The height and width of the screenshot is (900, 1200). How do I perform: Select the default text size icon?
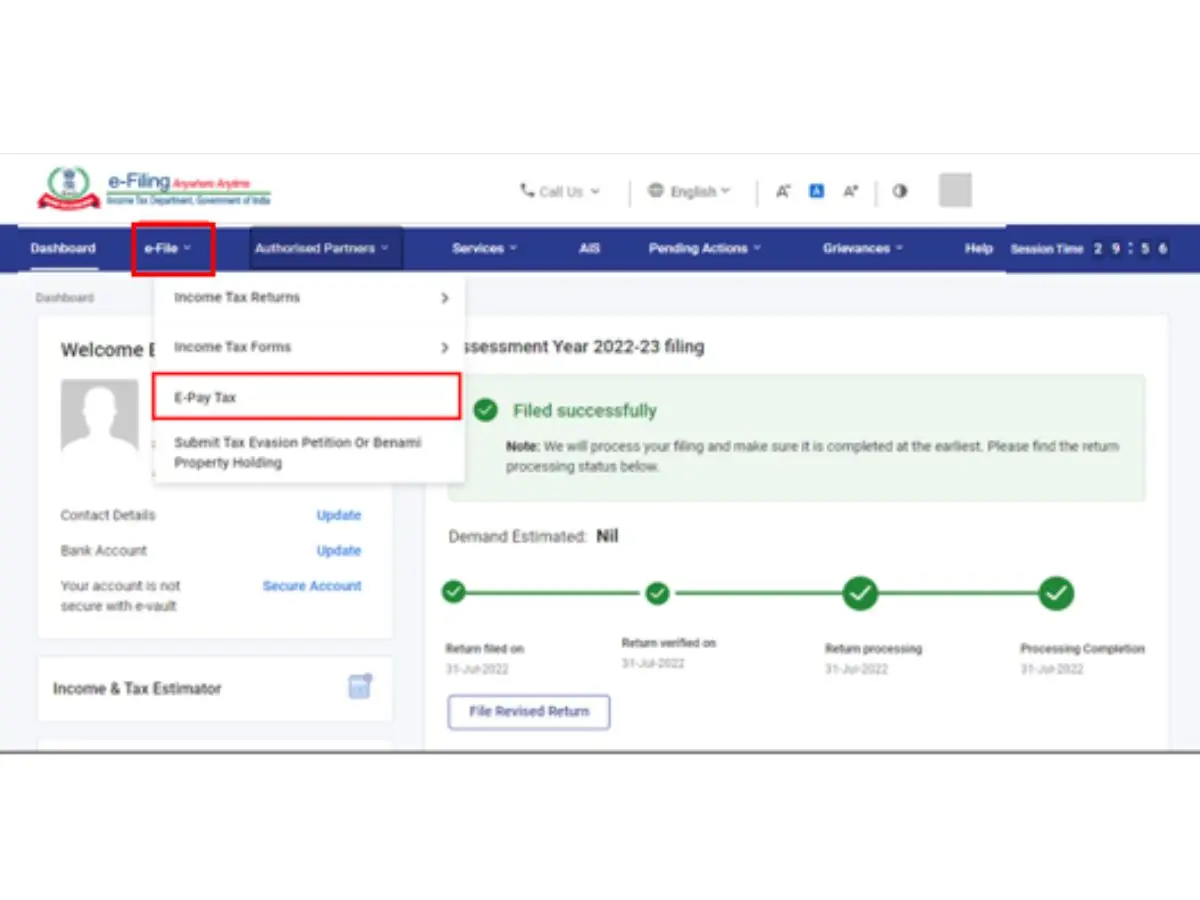point(816,190)
